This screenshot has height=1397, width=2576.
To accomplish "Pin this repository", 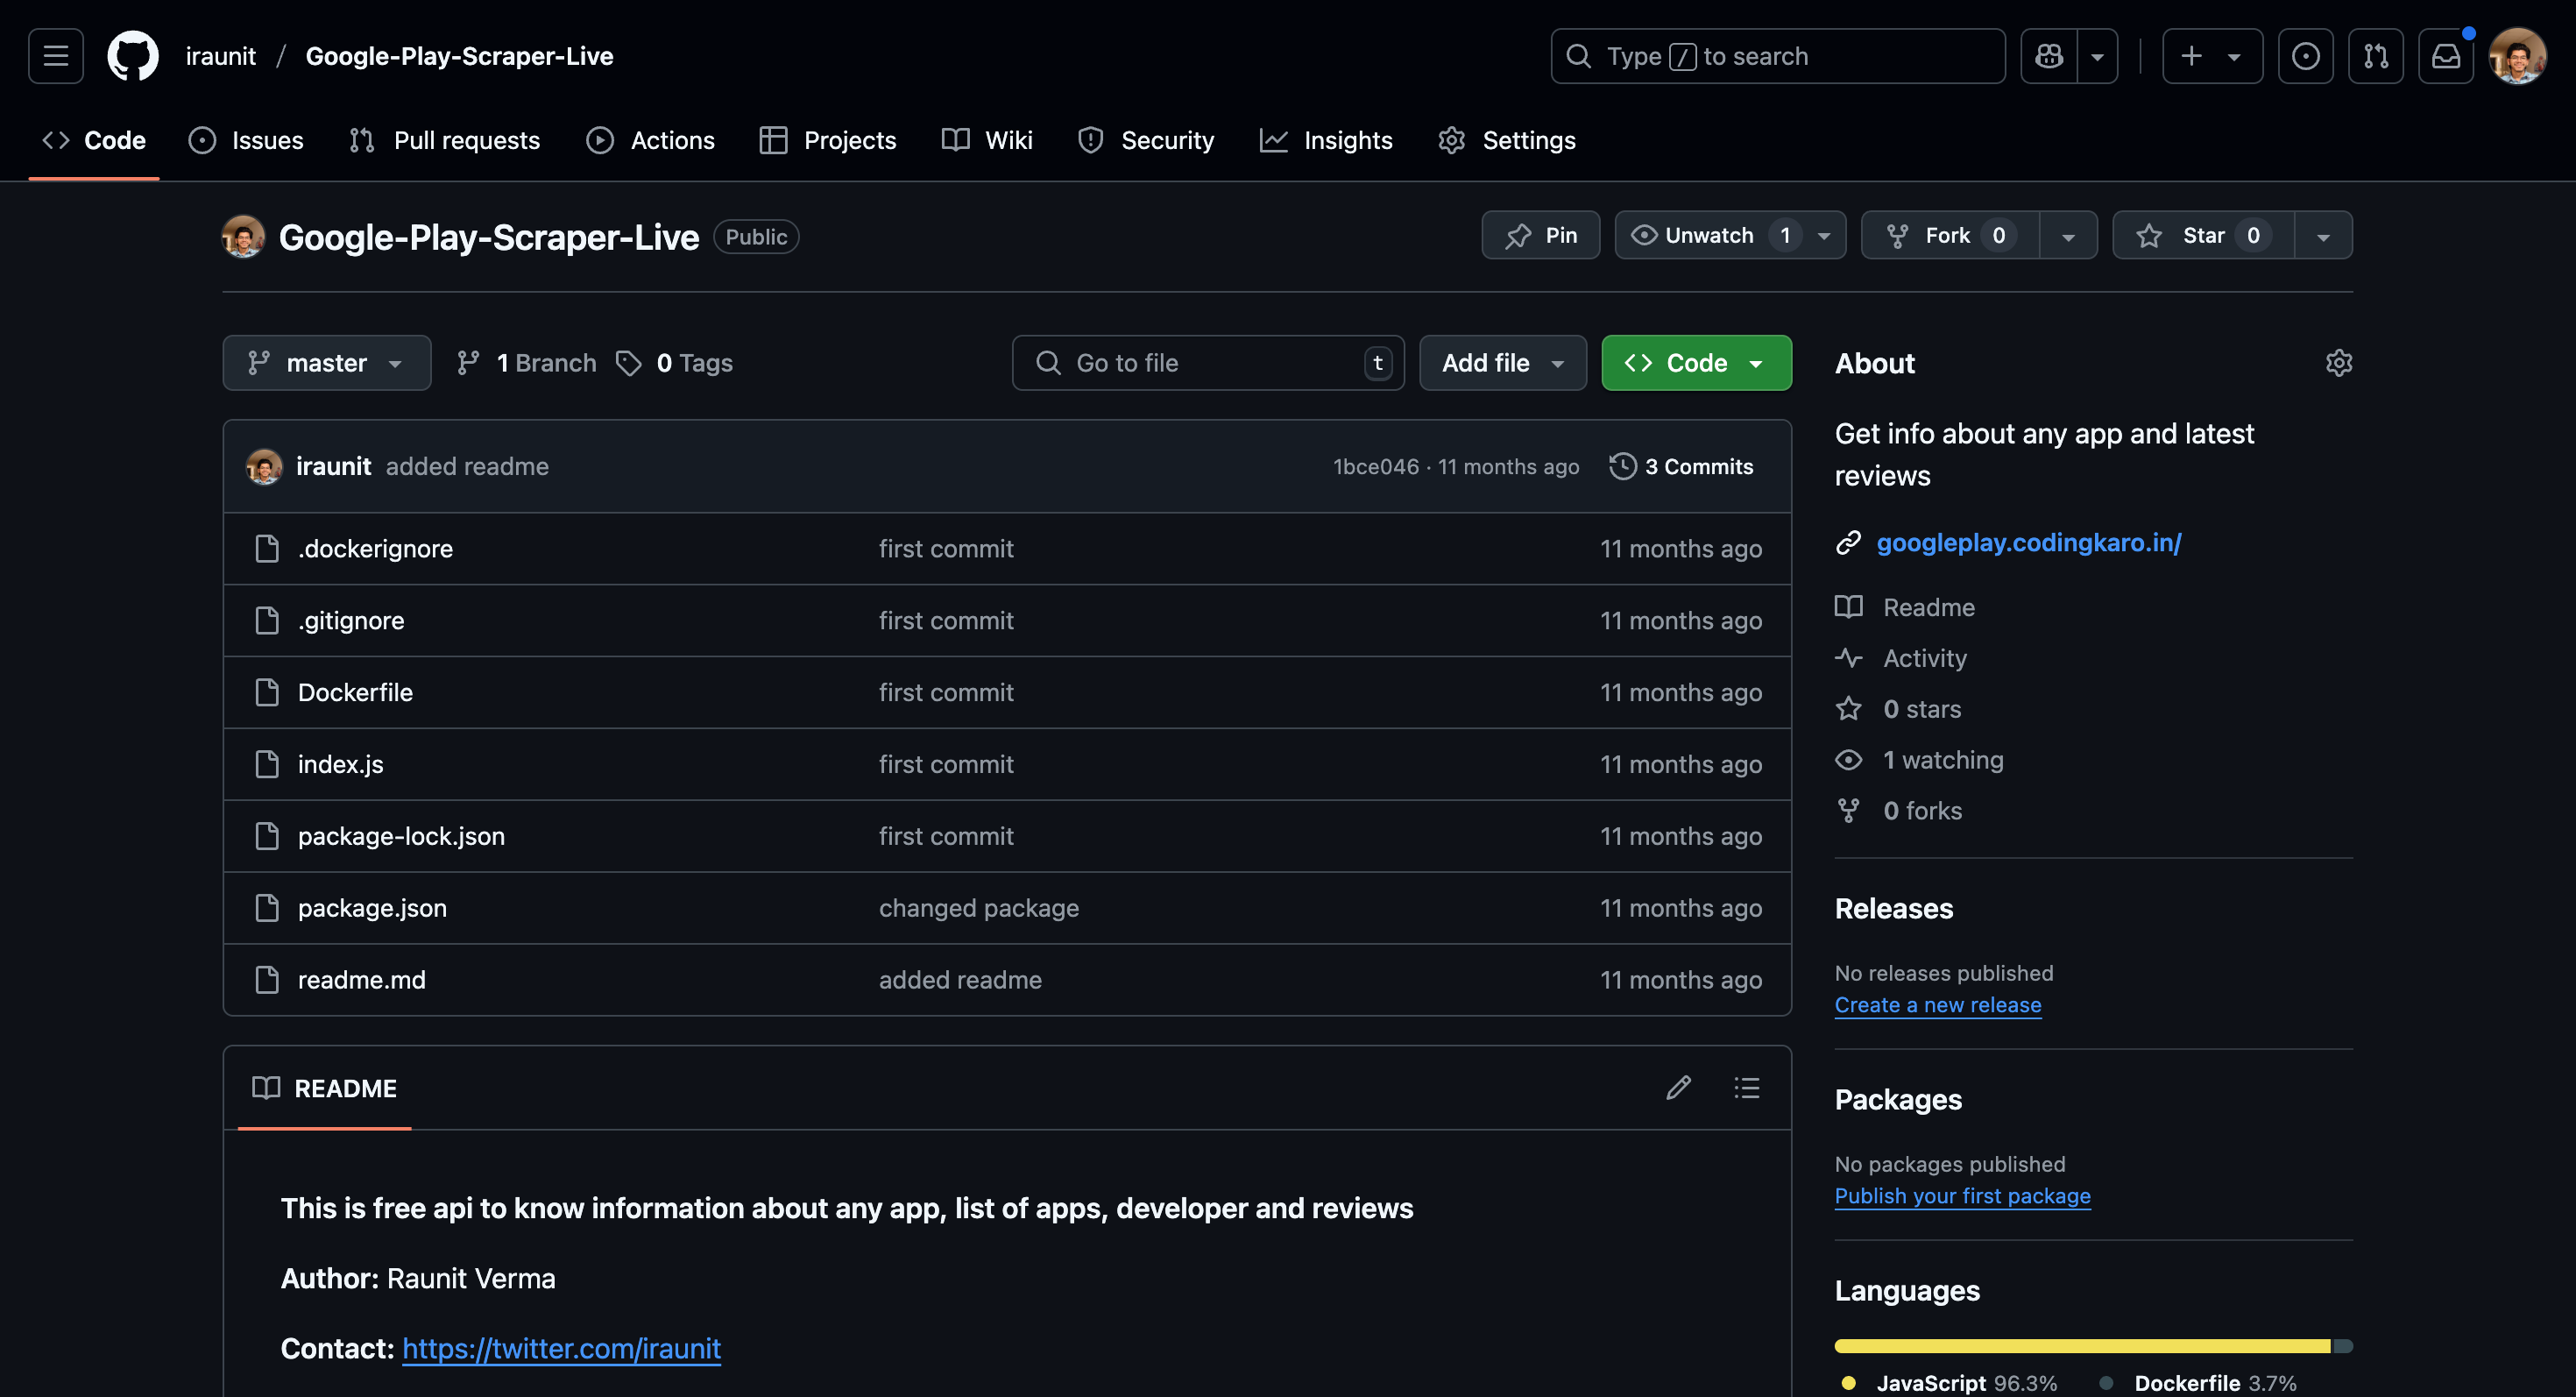I will 1541,235.
